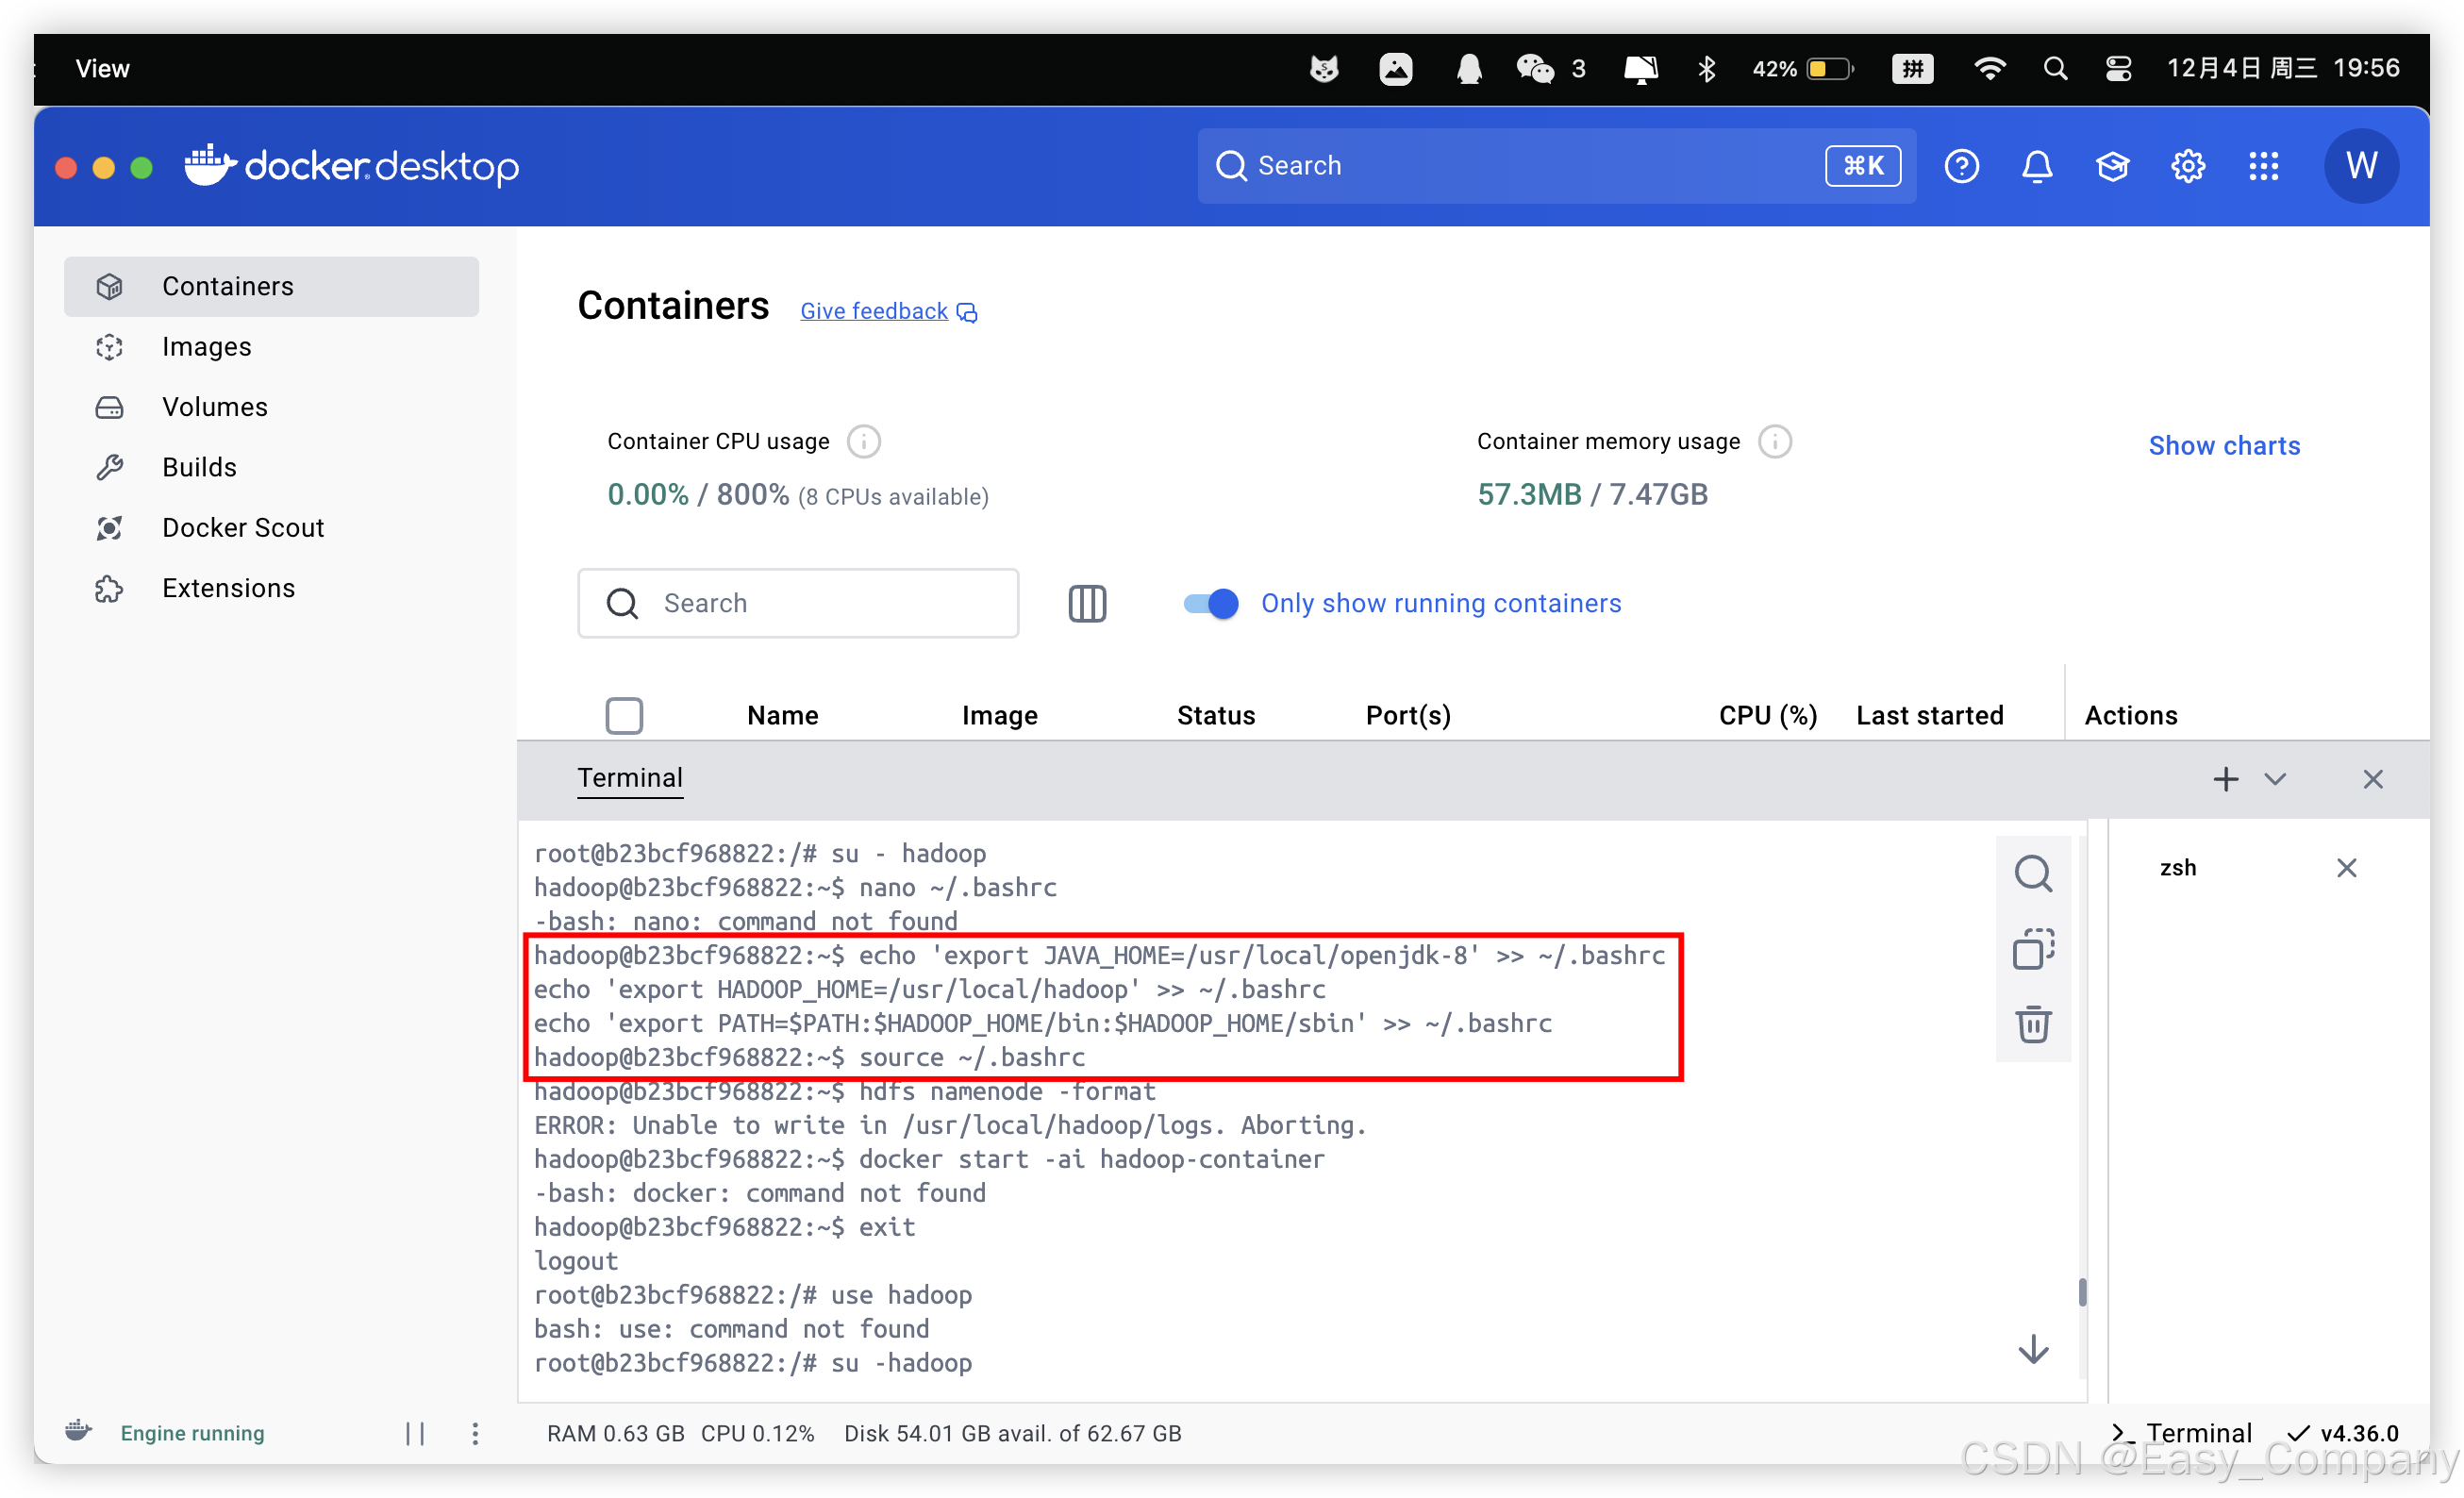Viewport: 2464px width, 1498px height.
Task: Sort by Name column header
Action: 782,715
